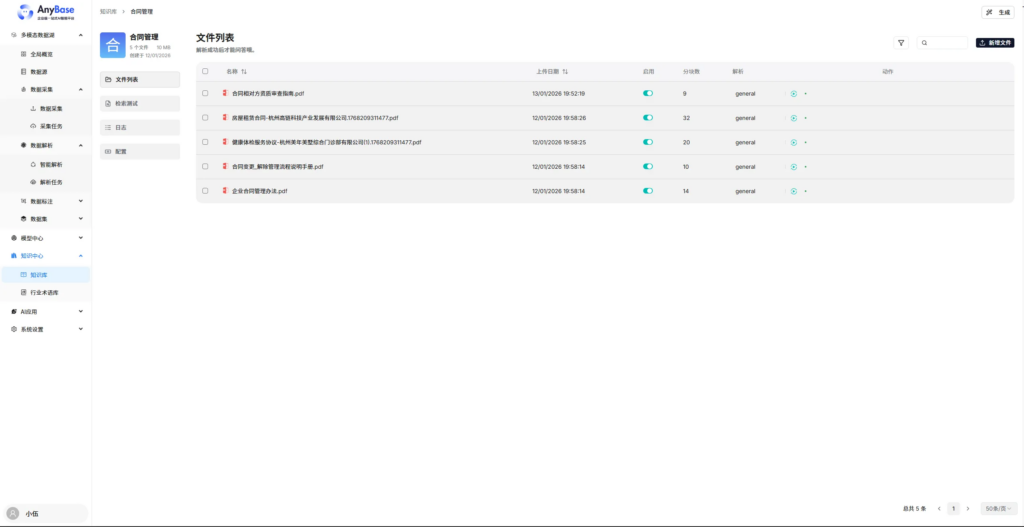Go to the next page using the pagination arrow
The height and width of the screenshot is (527, 1024).
click(x=967, y=509)
